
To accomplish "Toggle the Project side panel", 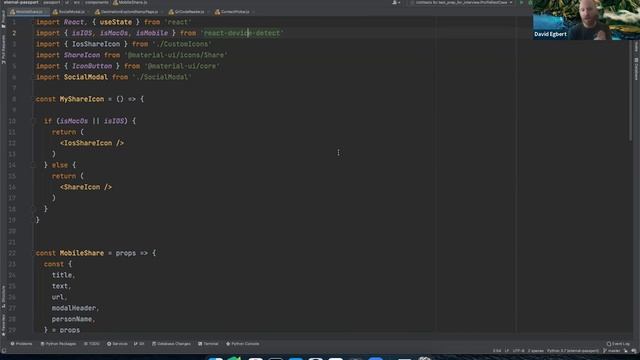I will click(x=3, y=20).
